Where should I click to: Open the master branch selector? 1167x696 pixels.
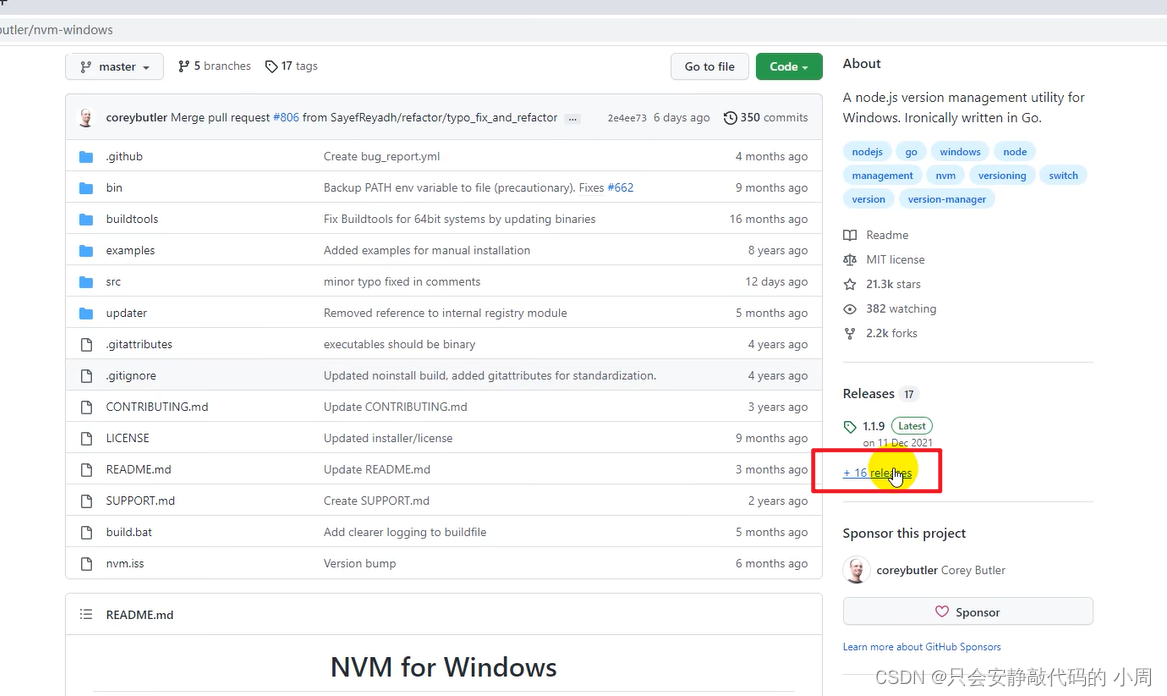114,66
